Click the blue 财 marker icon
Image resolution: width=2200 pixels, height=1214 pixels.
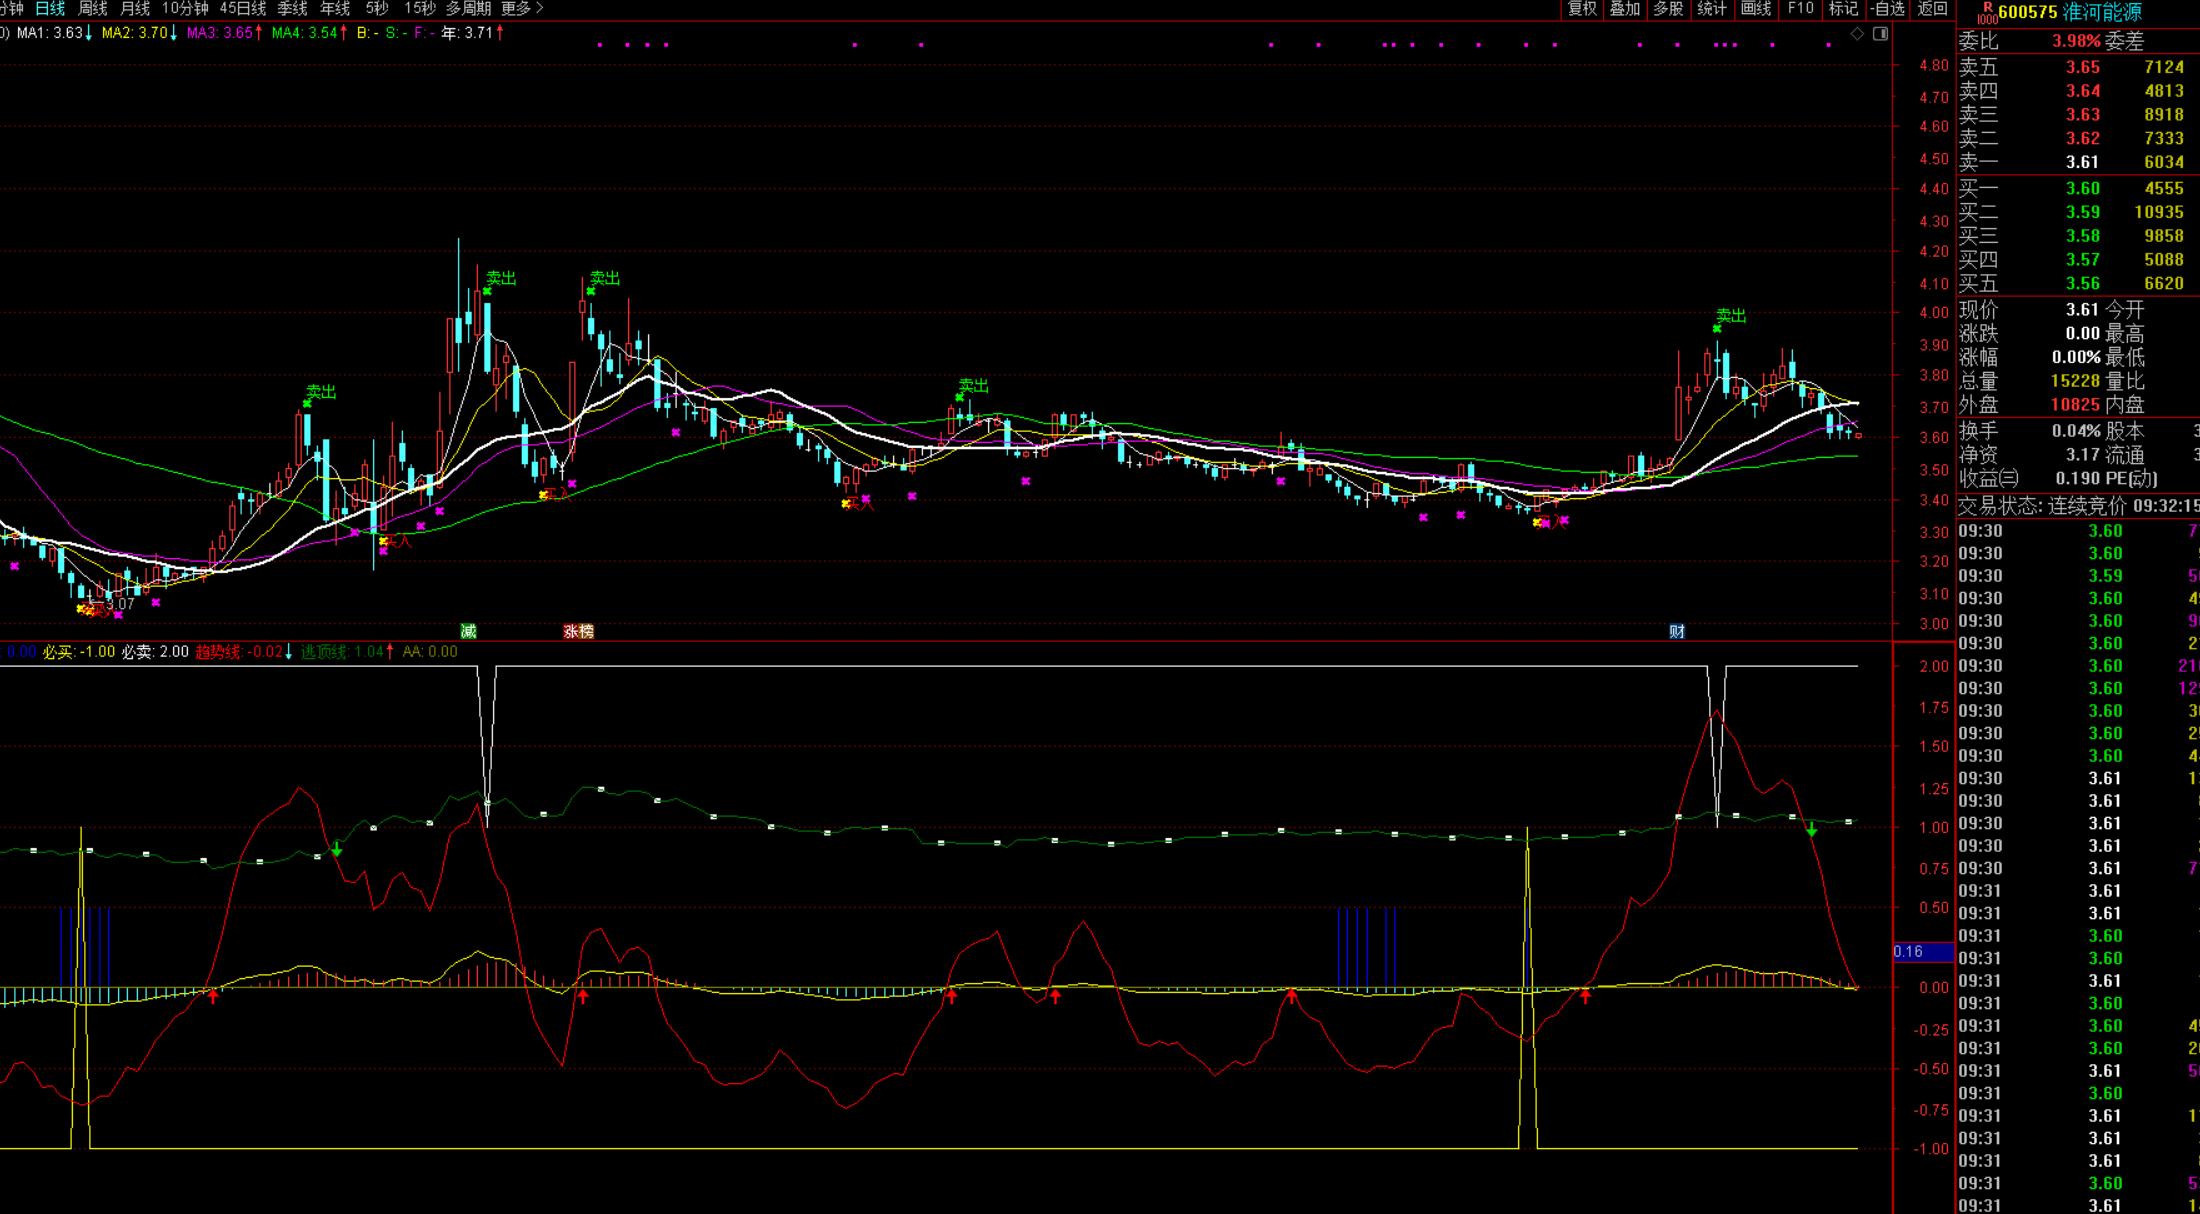coord(1677,631)
